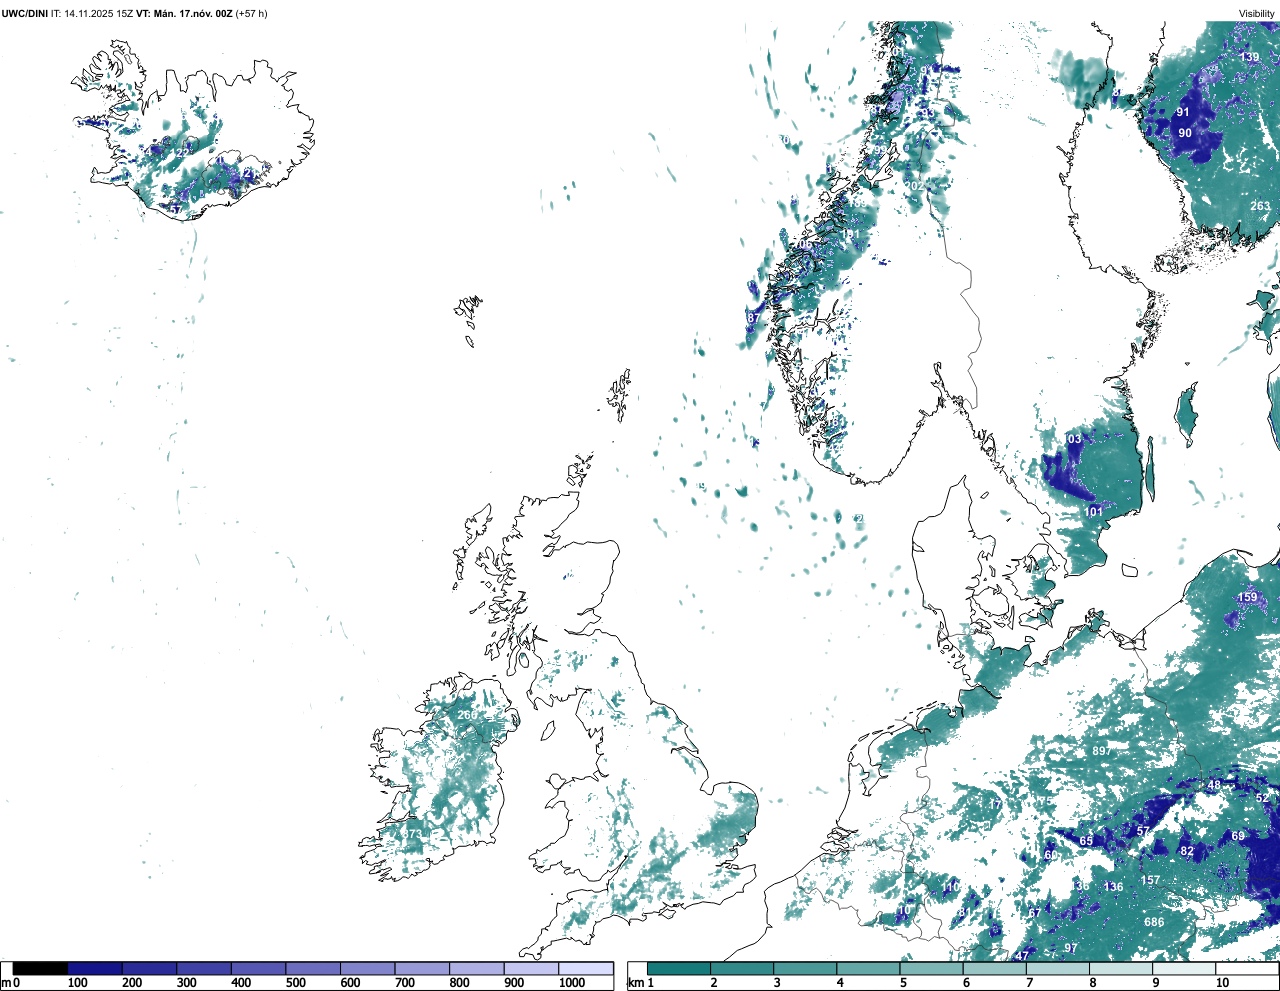This screenshot has height=991, width=1280.
Task: Click the "10" tick label on the km legend
Action: tap(1222, 983)
